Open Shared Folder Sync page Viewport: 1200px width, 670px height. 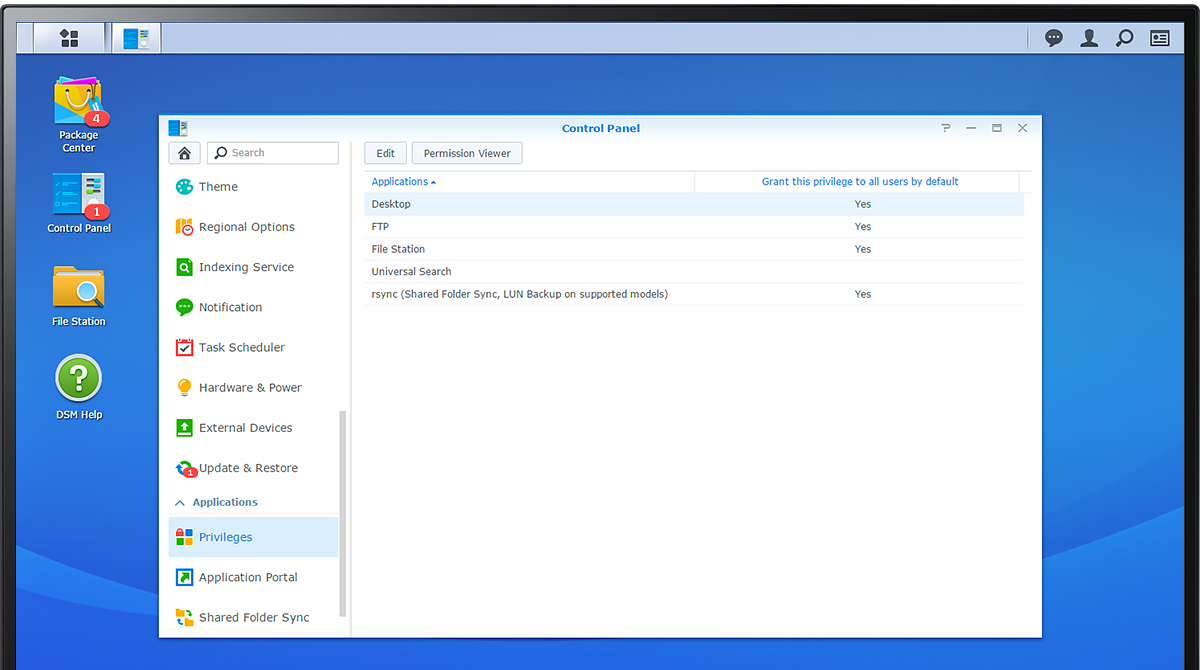click(253, 617)
